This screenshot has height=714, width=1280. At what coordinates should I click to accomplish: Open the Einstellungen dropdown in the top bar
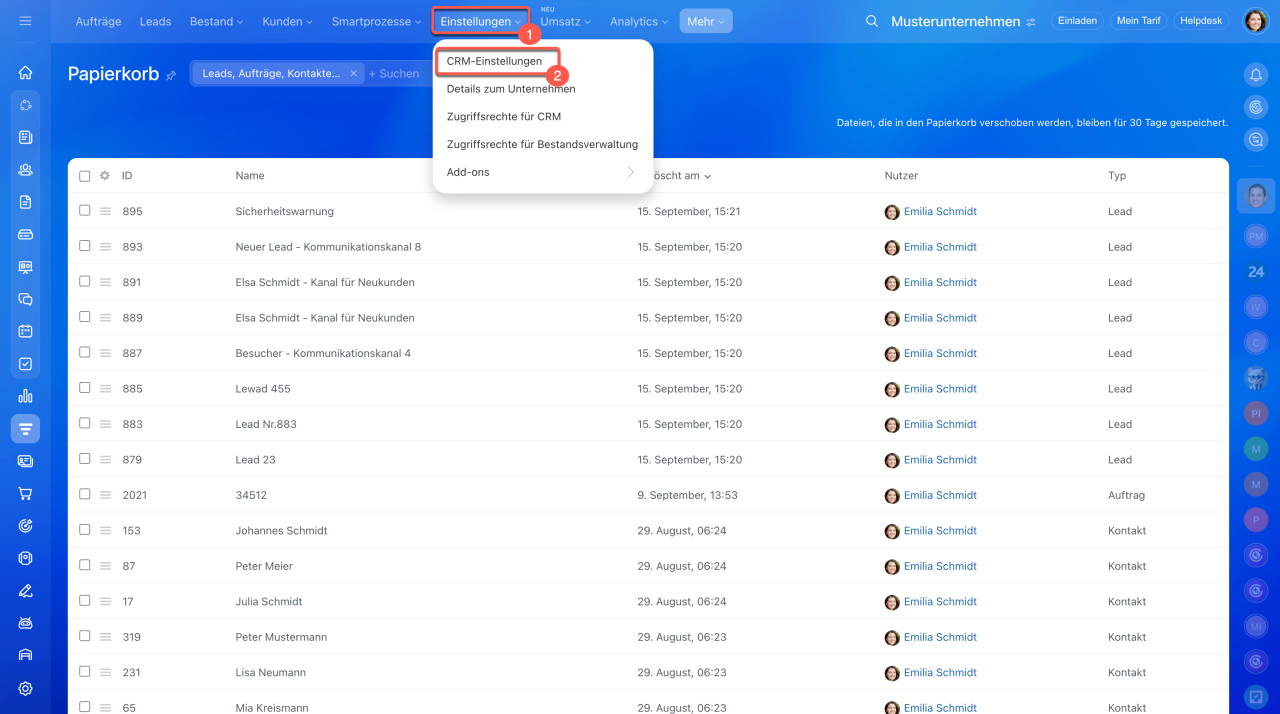pyautogui.click(x=481, y=21)
